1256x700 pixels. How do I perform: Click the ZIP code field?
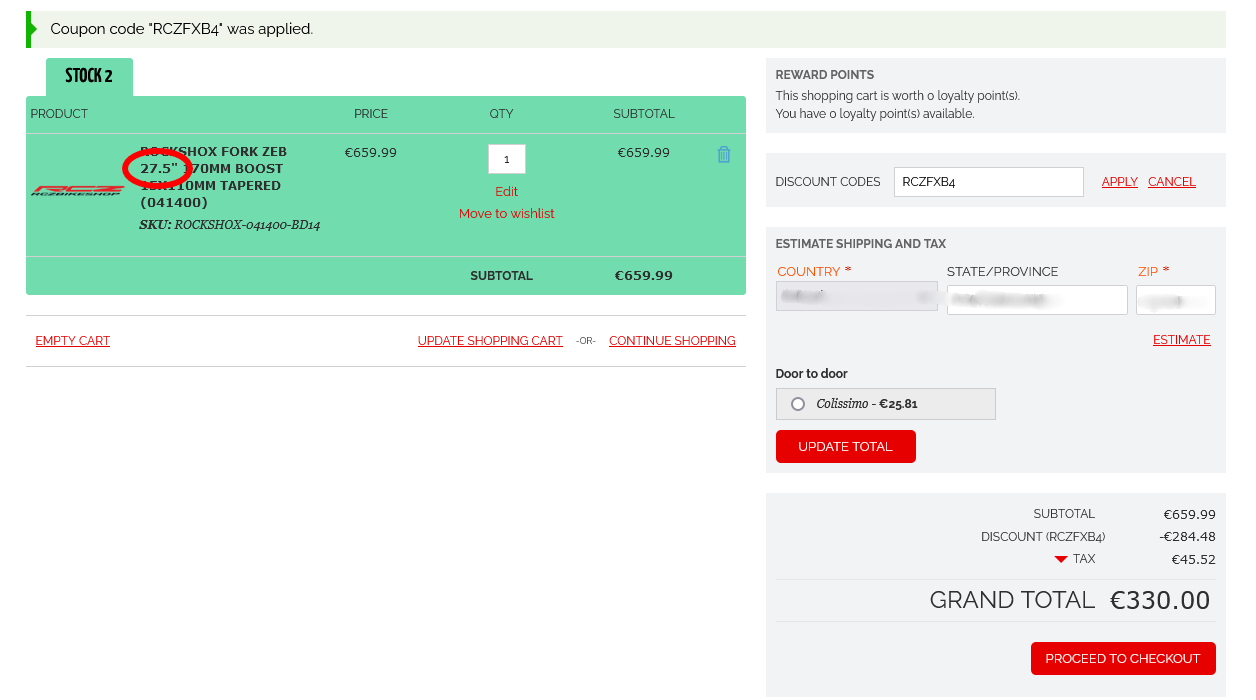(x=1175, y=300)
